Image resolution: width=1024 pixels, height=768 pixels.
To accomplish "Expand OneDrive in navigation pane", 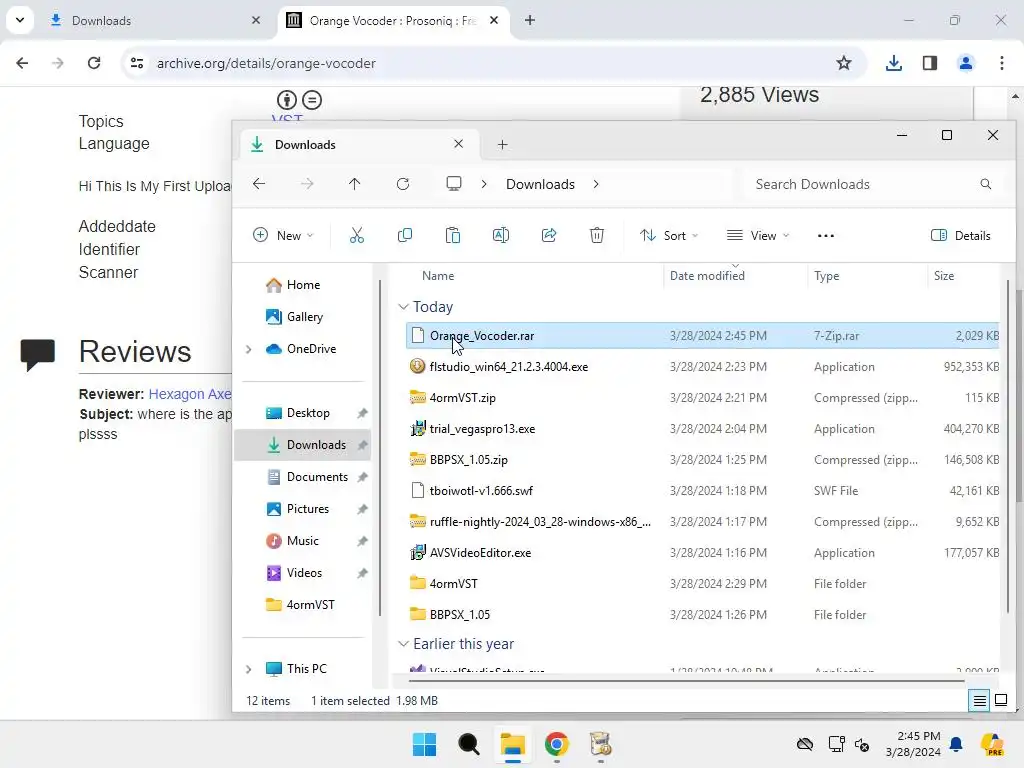I will 248,349.
